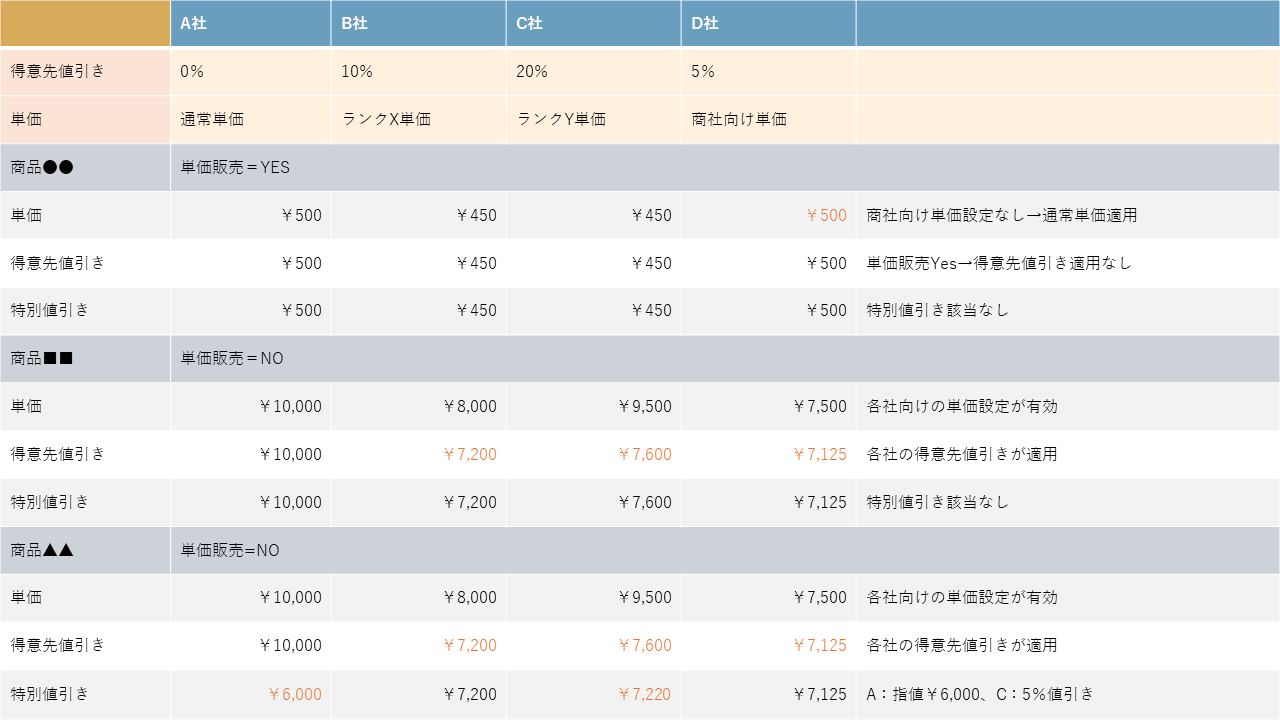Select 商品▲▲ 単価 row ￥8,000 for B社
The height and width of the screenshot is (720, 1280).
tap(418, 597)
